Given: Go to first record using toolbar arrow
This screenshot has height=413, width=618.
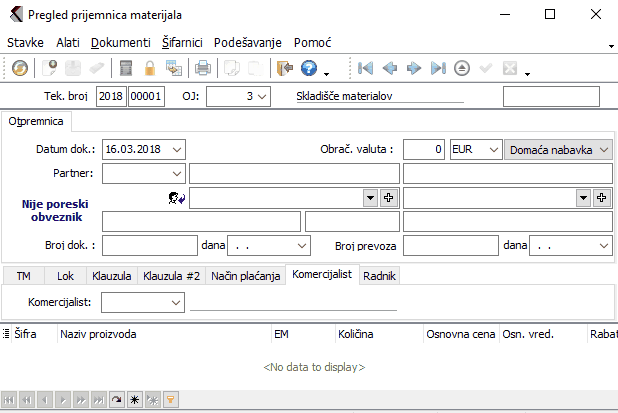Looking at the screenshot, I should [x=366, y=69].
